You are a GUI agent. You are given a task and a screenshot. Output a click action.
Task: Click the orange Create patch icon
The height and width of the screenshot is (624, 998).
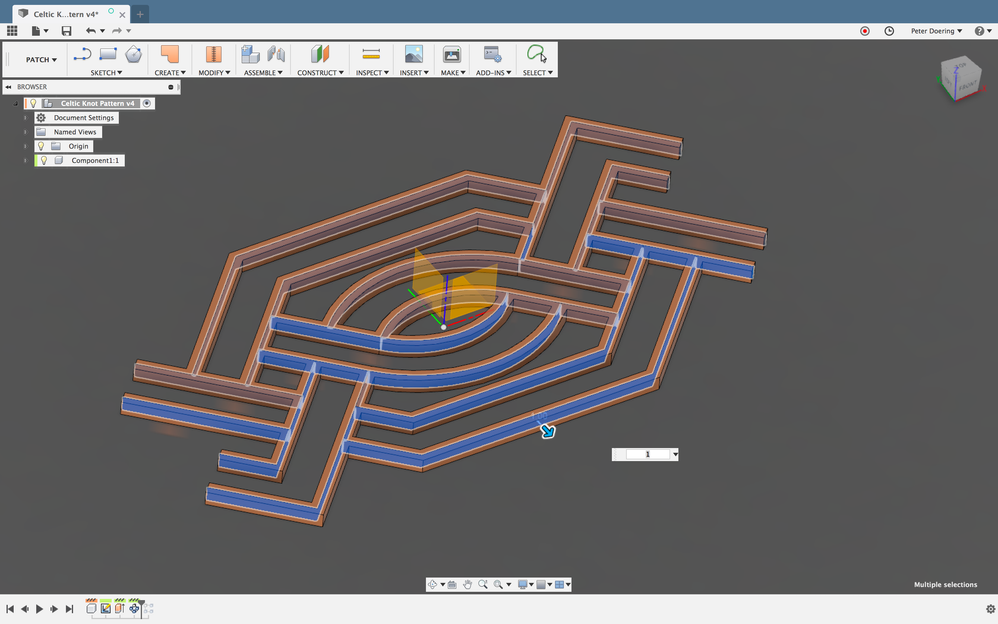pos(169,54)
